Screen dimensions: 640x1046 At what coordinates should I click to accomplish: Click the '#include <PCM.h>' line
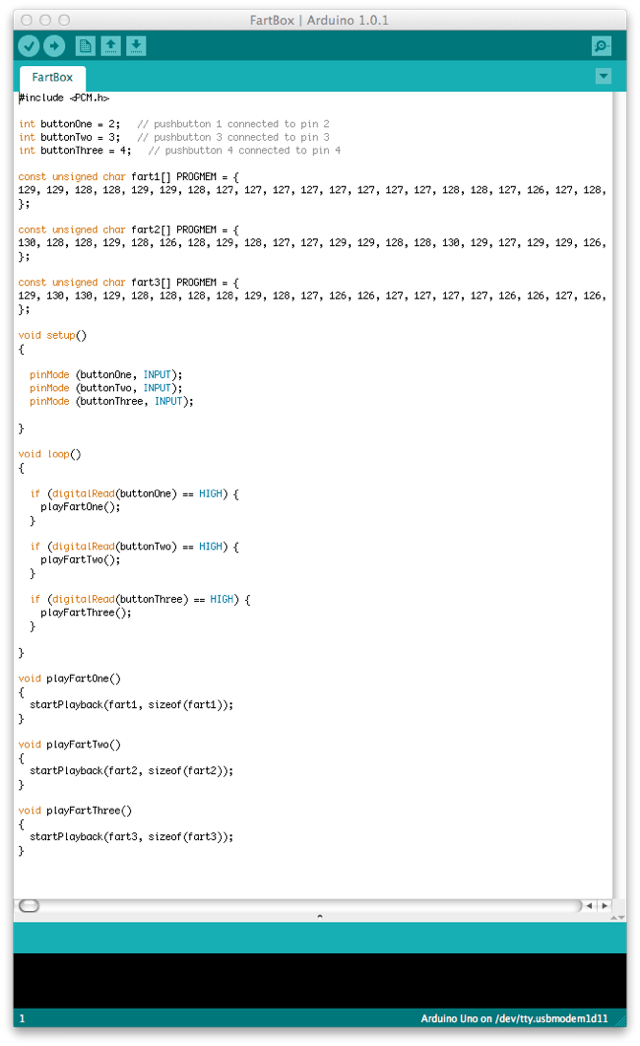tap(64, 97)
